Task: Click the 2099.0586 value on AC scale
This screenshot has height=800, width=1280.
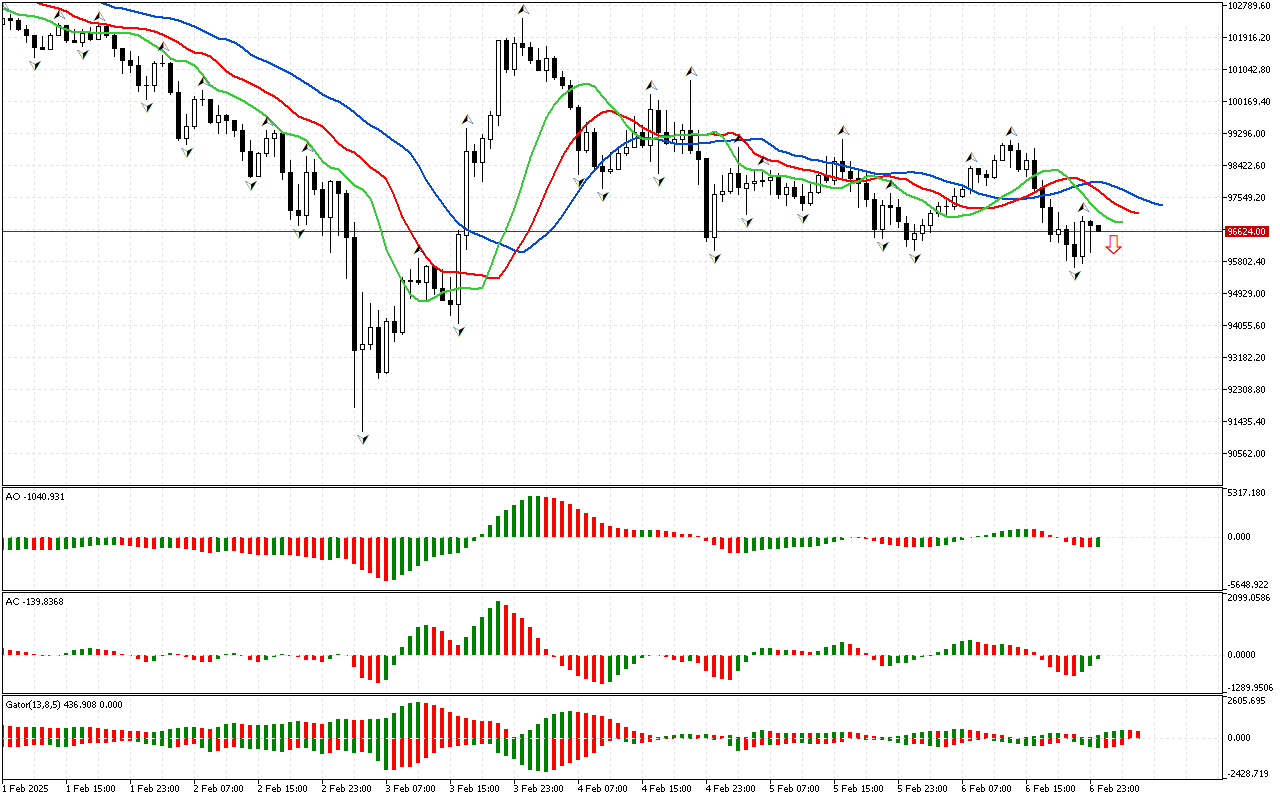Action: tap(1248, 598)
